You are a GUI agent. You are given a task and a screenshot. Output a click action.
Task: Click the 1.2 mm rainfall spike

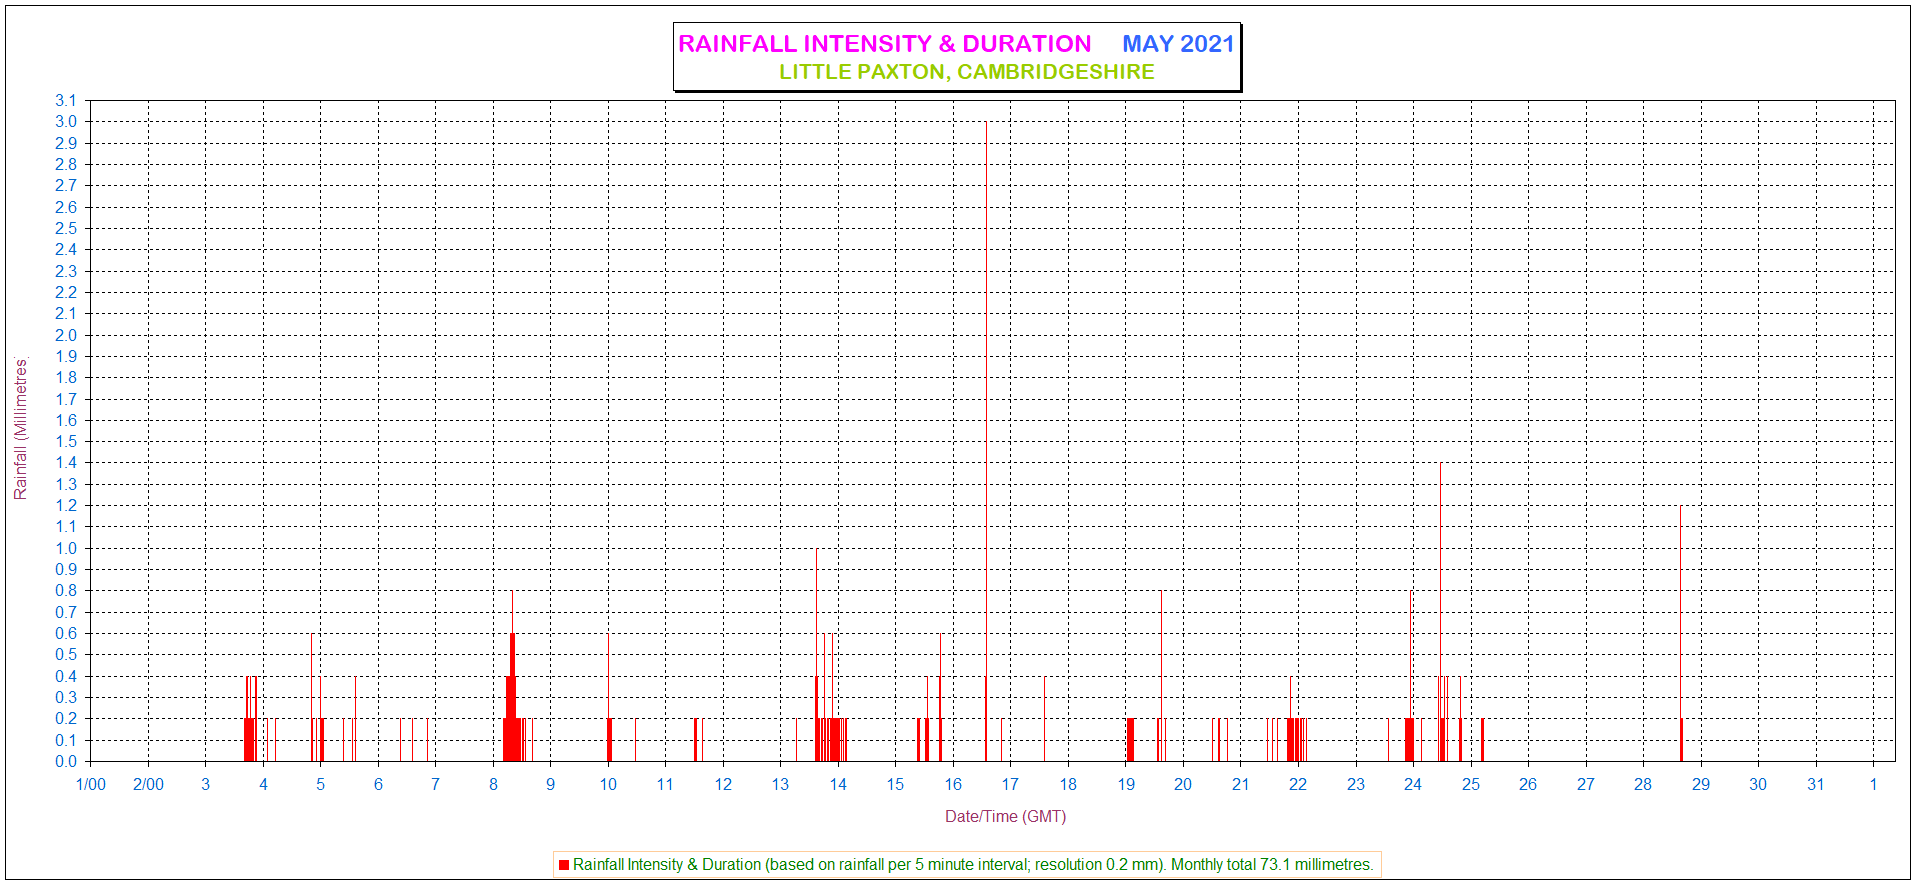(x=1680, y=633)
